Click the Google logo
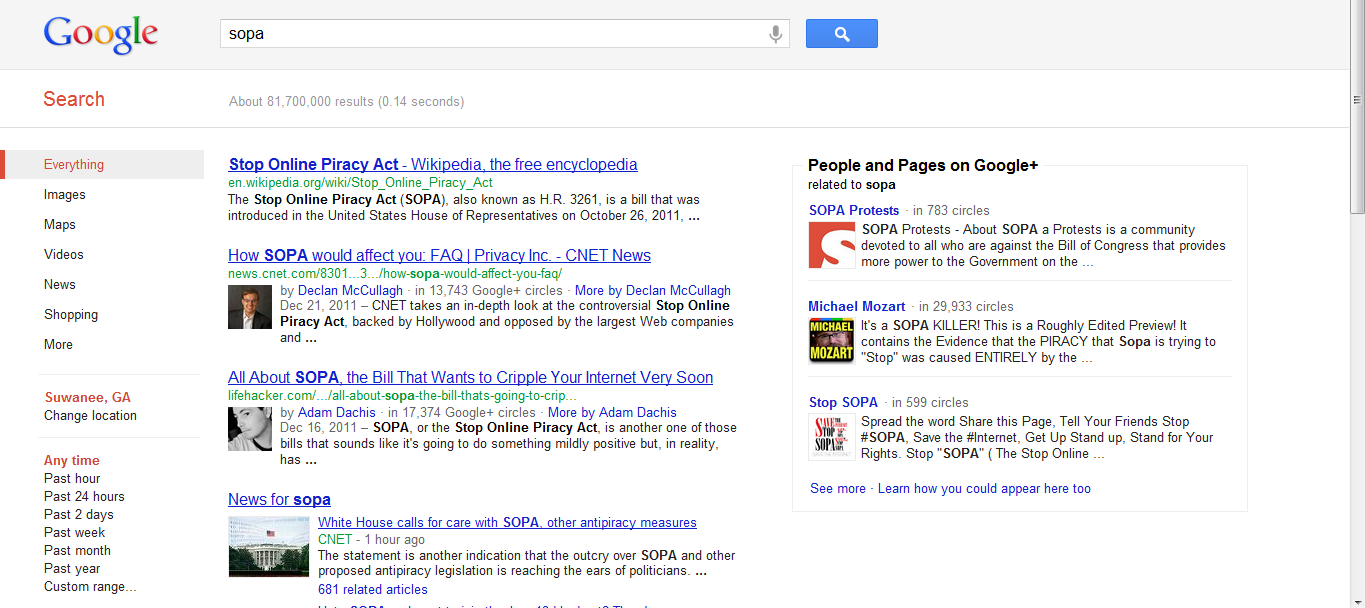This screenshot has height=608, width=1365. pos(101,34)
